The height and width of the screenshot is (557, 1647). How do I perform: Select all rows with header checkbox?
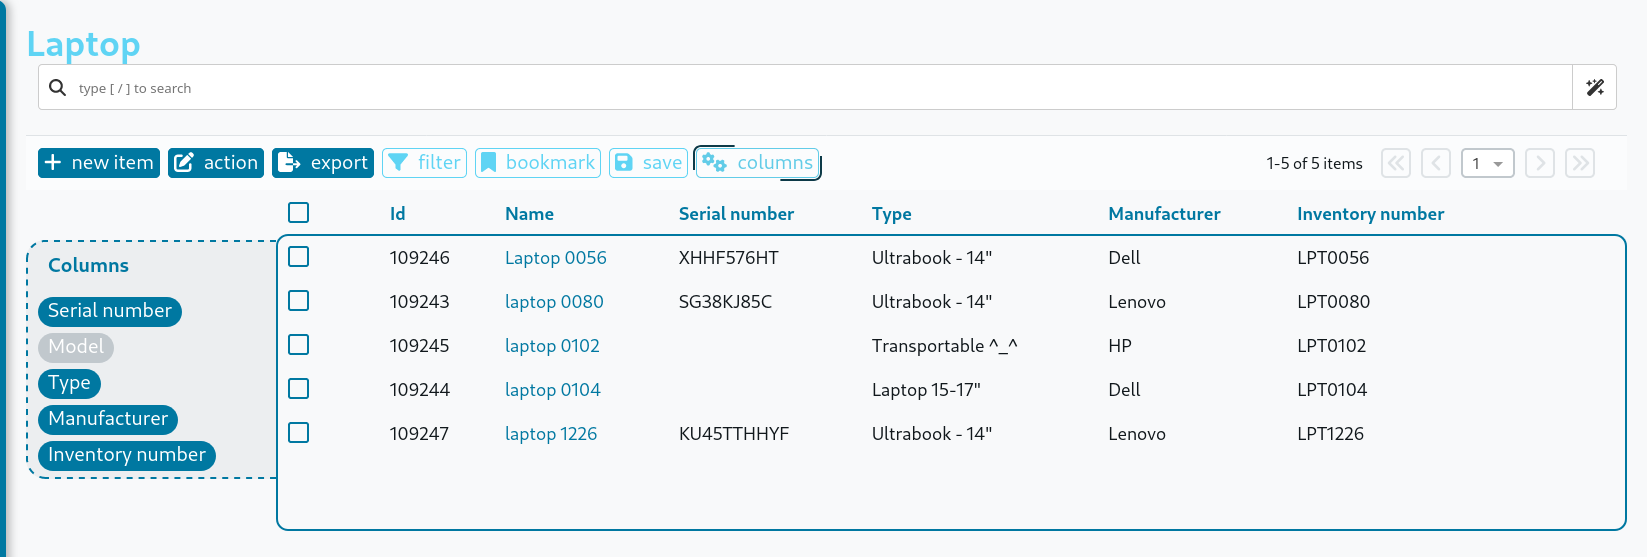coord(298,213)
